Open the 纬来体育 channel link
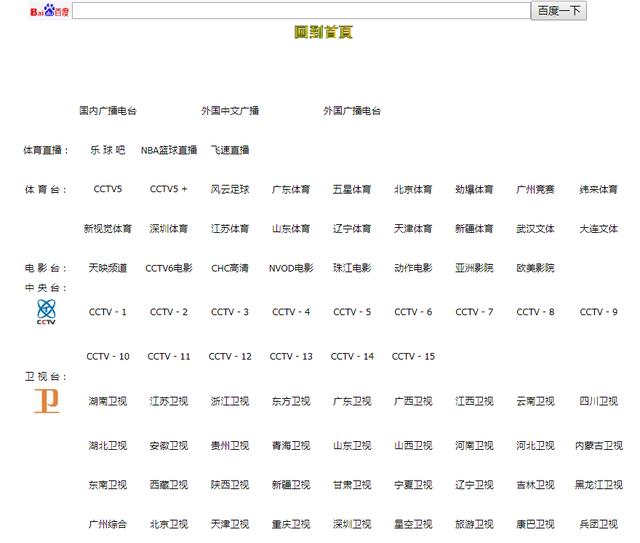 click(x=599, y=189)
